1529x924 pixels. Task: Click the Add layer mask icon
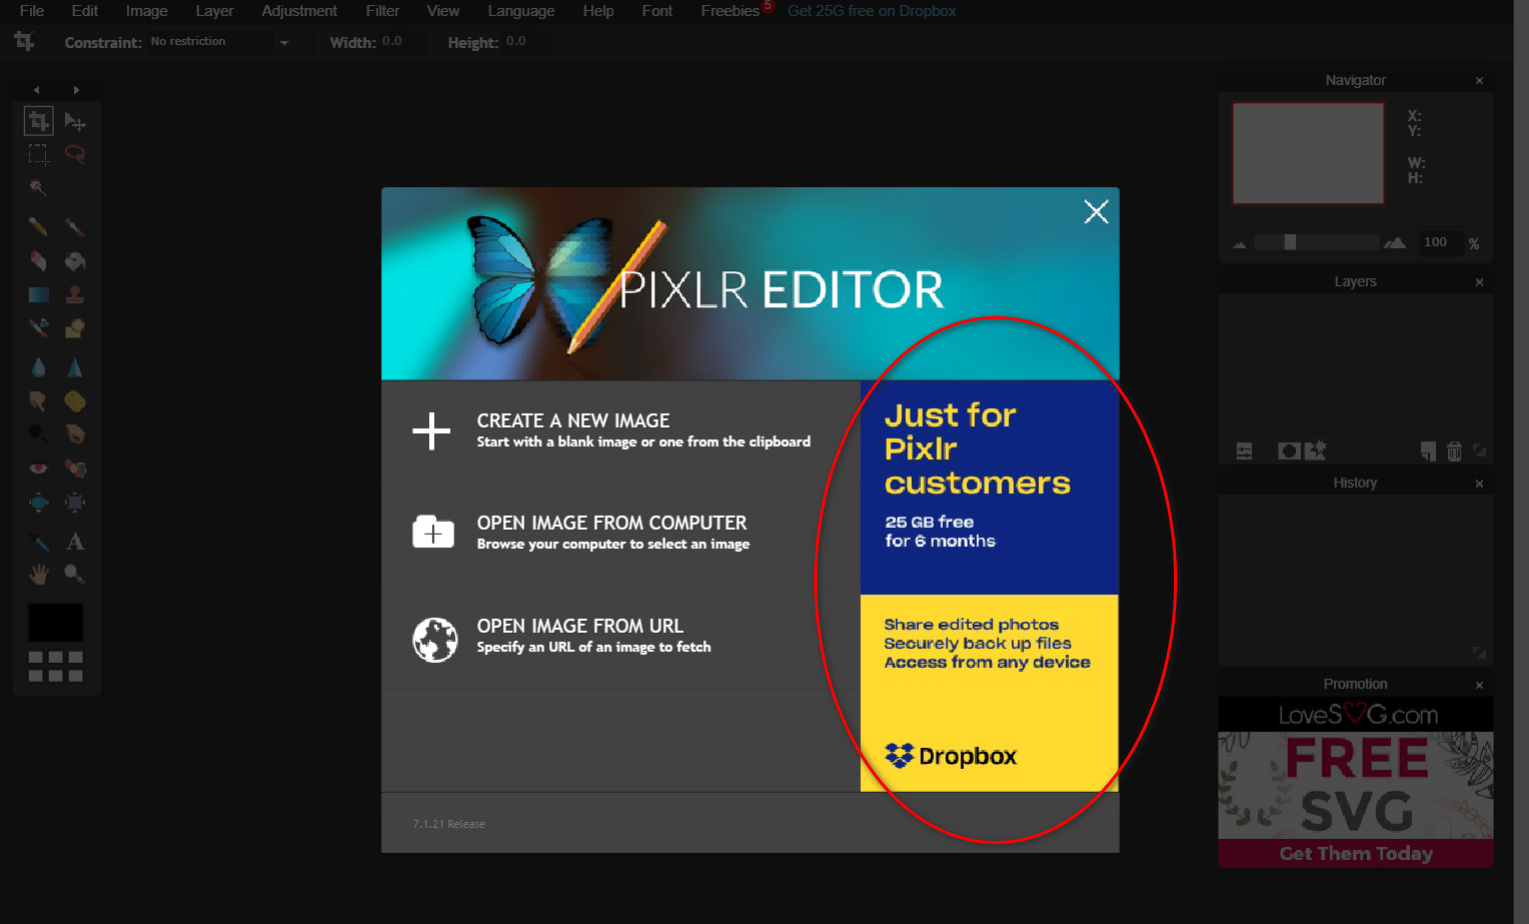[1289, 451]
